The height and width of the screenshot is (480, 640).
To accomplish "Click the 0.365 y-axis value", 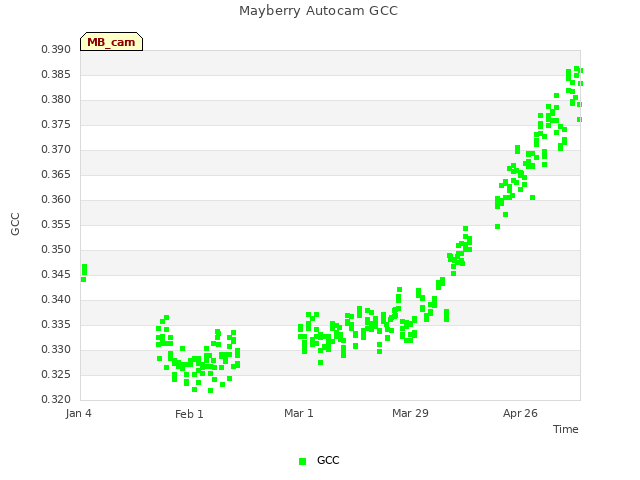I will click(x=56, y=175).
